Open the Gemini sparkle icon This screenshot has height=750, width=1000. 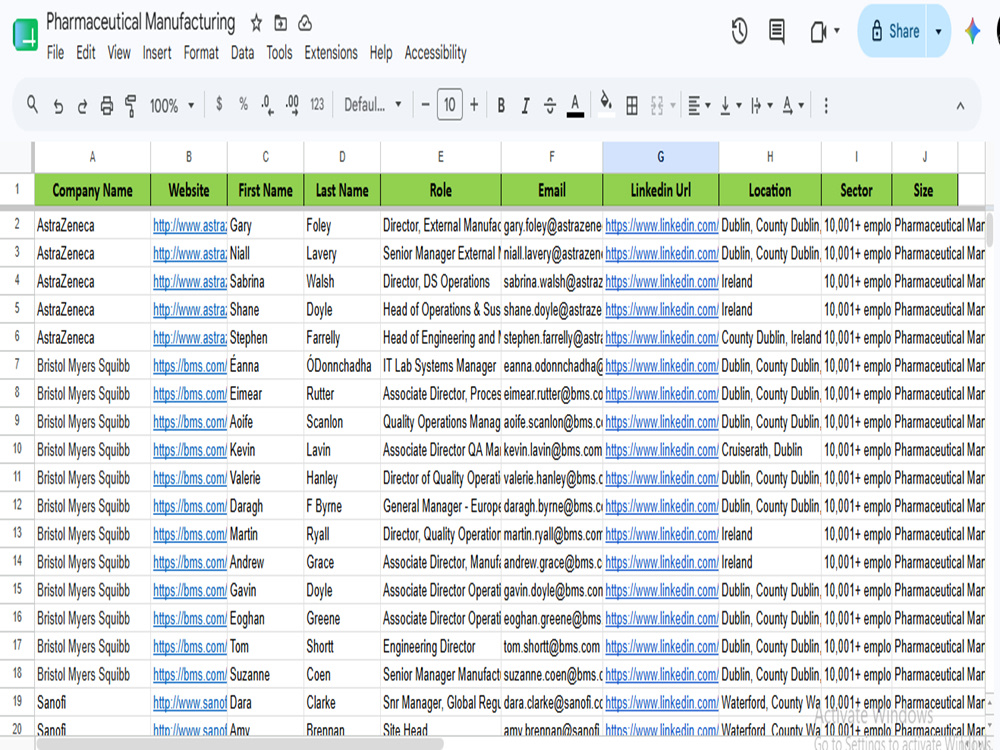(973, 31)
